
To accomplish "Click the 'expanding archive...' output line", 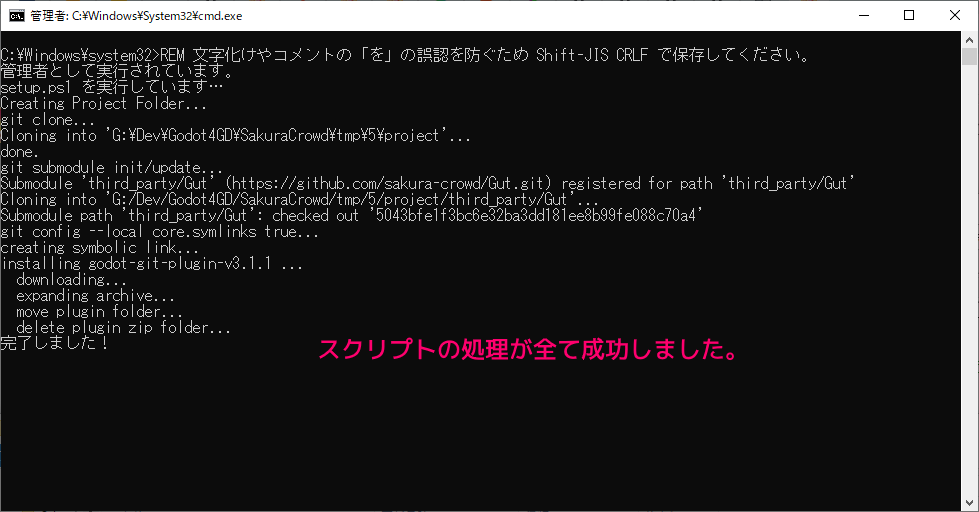I will point(96,295).
